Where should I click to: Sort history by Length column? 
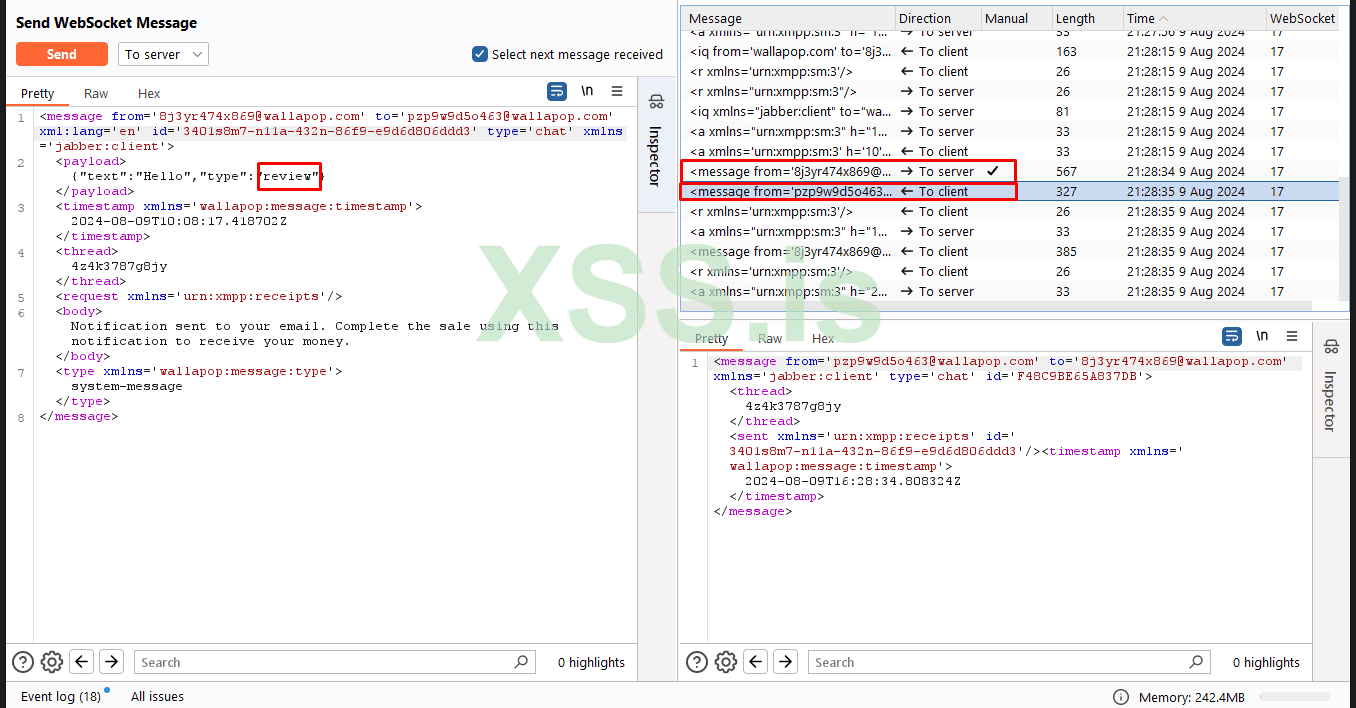tap(1087, 18)
